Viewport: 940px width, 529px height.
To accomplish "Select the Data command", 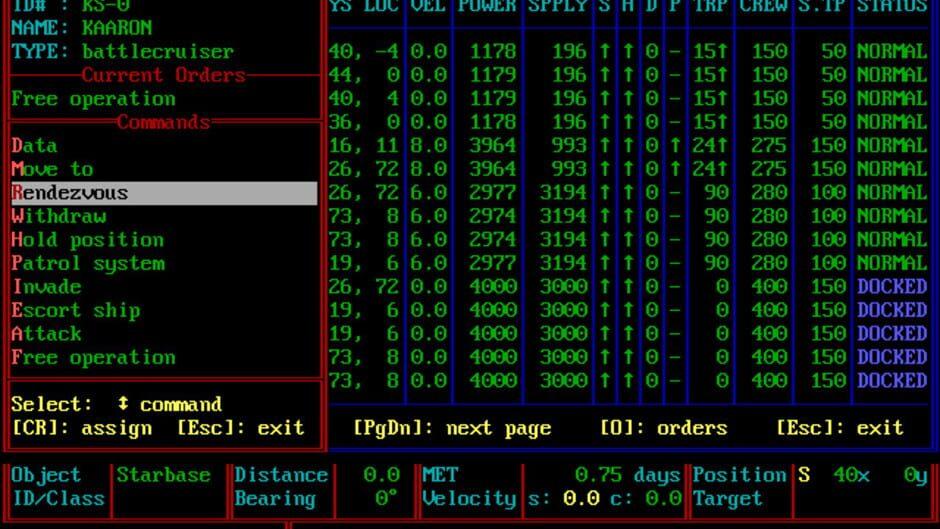I will click(34, 146).
